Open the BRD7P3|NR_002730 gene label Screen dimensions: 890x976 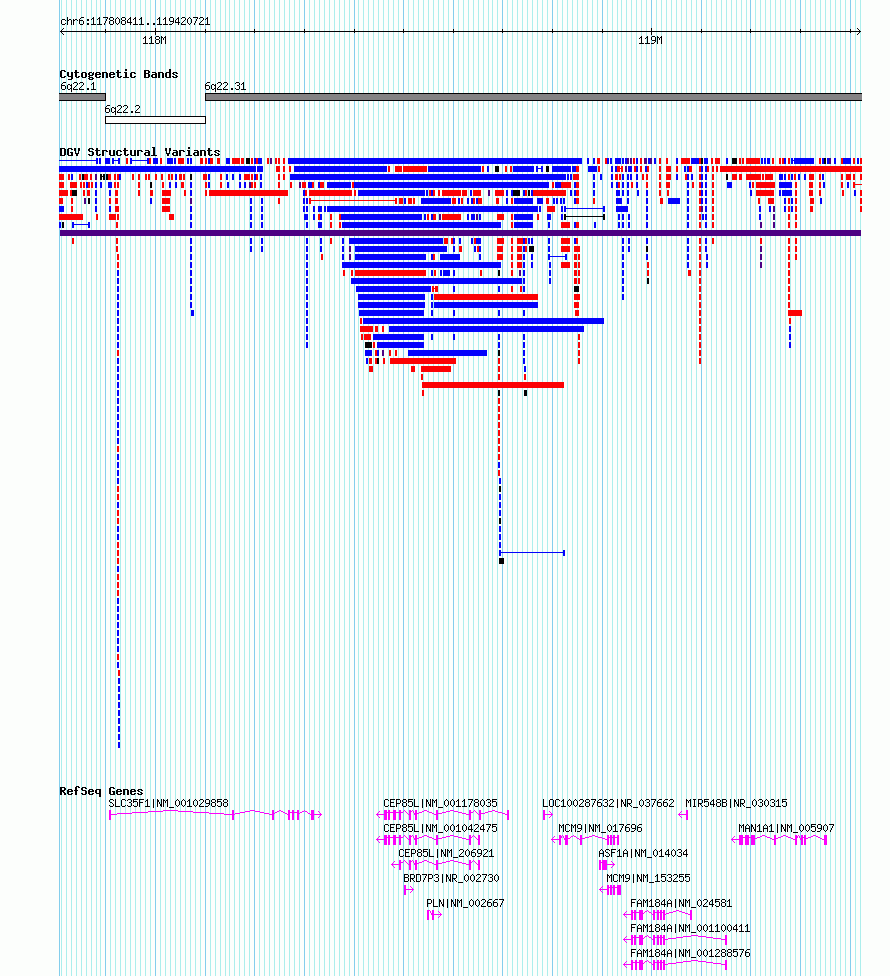[451, 878]
